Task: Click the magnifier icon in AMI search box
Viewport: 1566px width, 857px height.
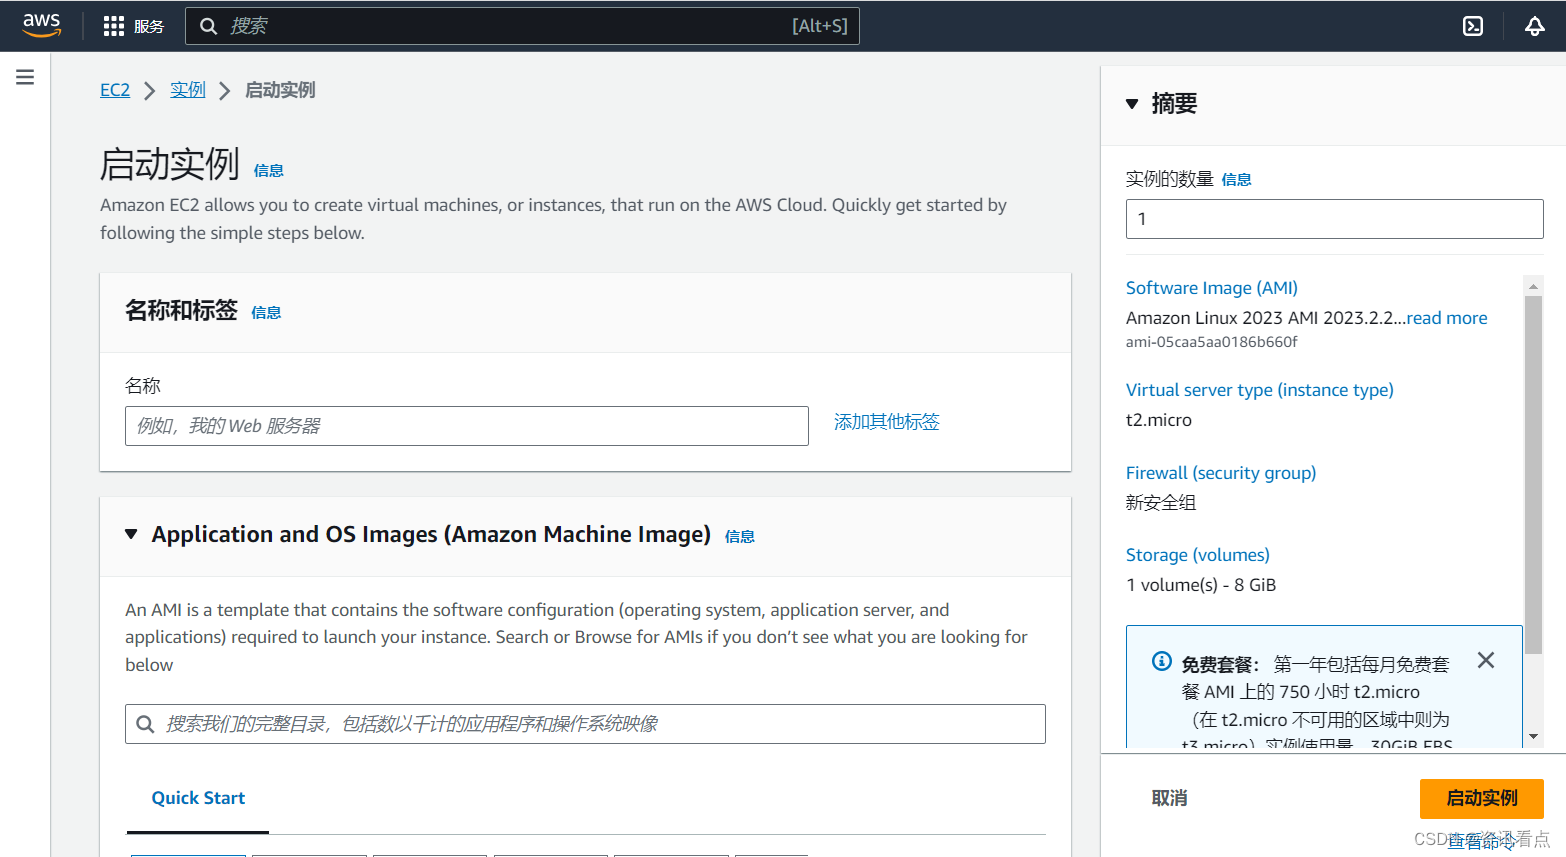Action: click(145, 724)
